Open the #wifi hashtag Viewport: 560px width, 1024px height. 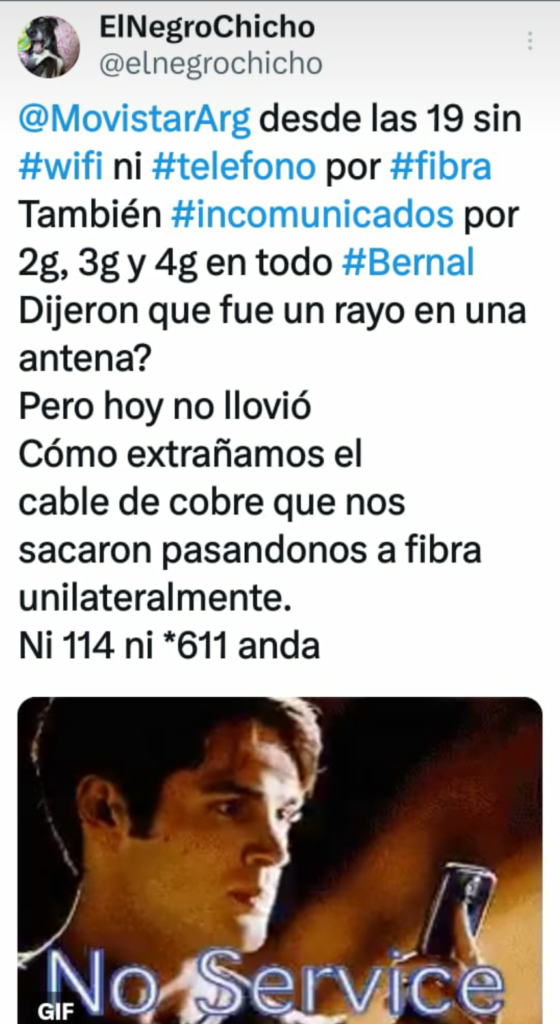pyautogui.click(x=61, y=168)
